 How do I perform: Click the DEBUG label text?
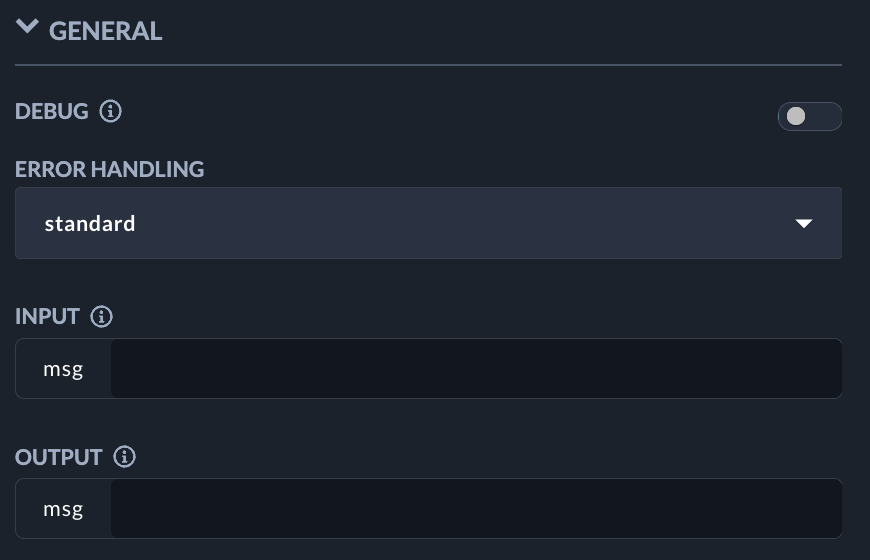coord(52,111)
